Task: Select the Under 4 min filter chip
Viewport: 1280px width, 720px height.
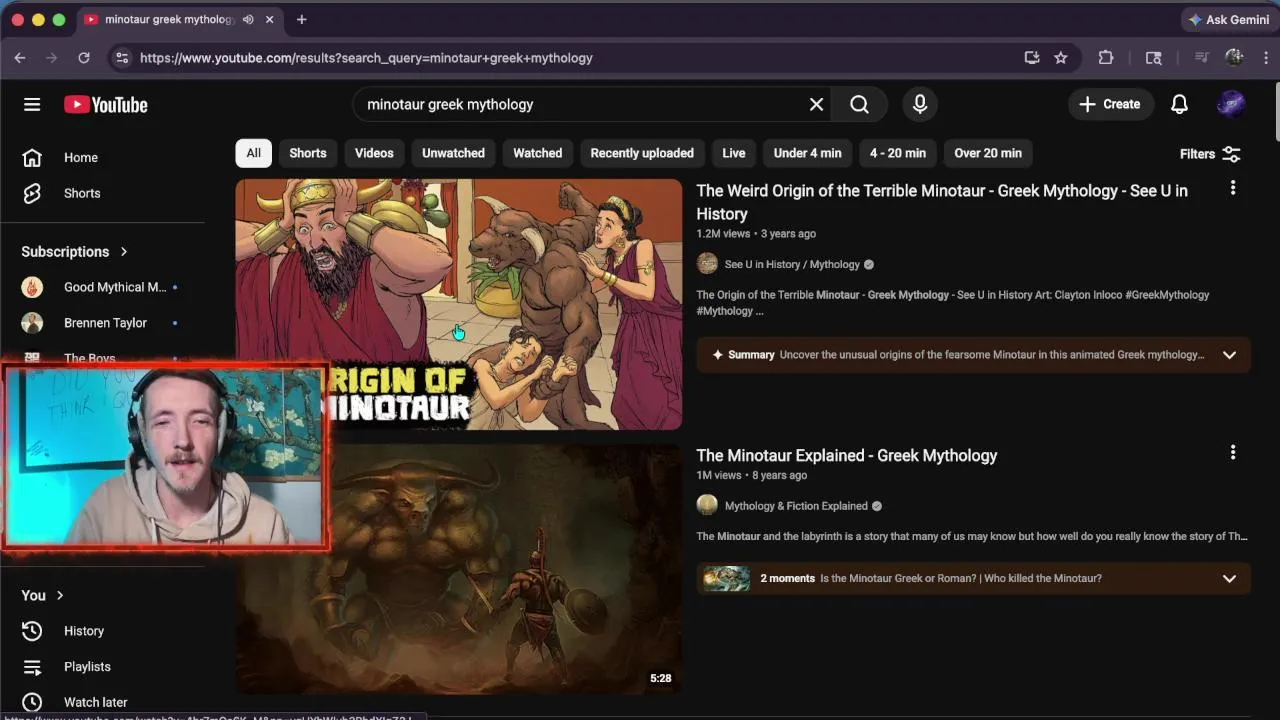Action: tap(807, 153)
